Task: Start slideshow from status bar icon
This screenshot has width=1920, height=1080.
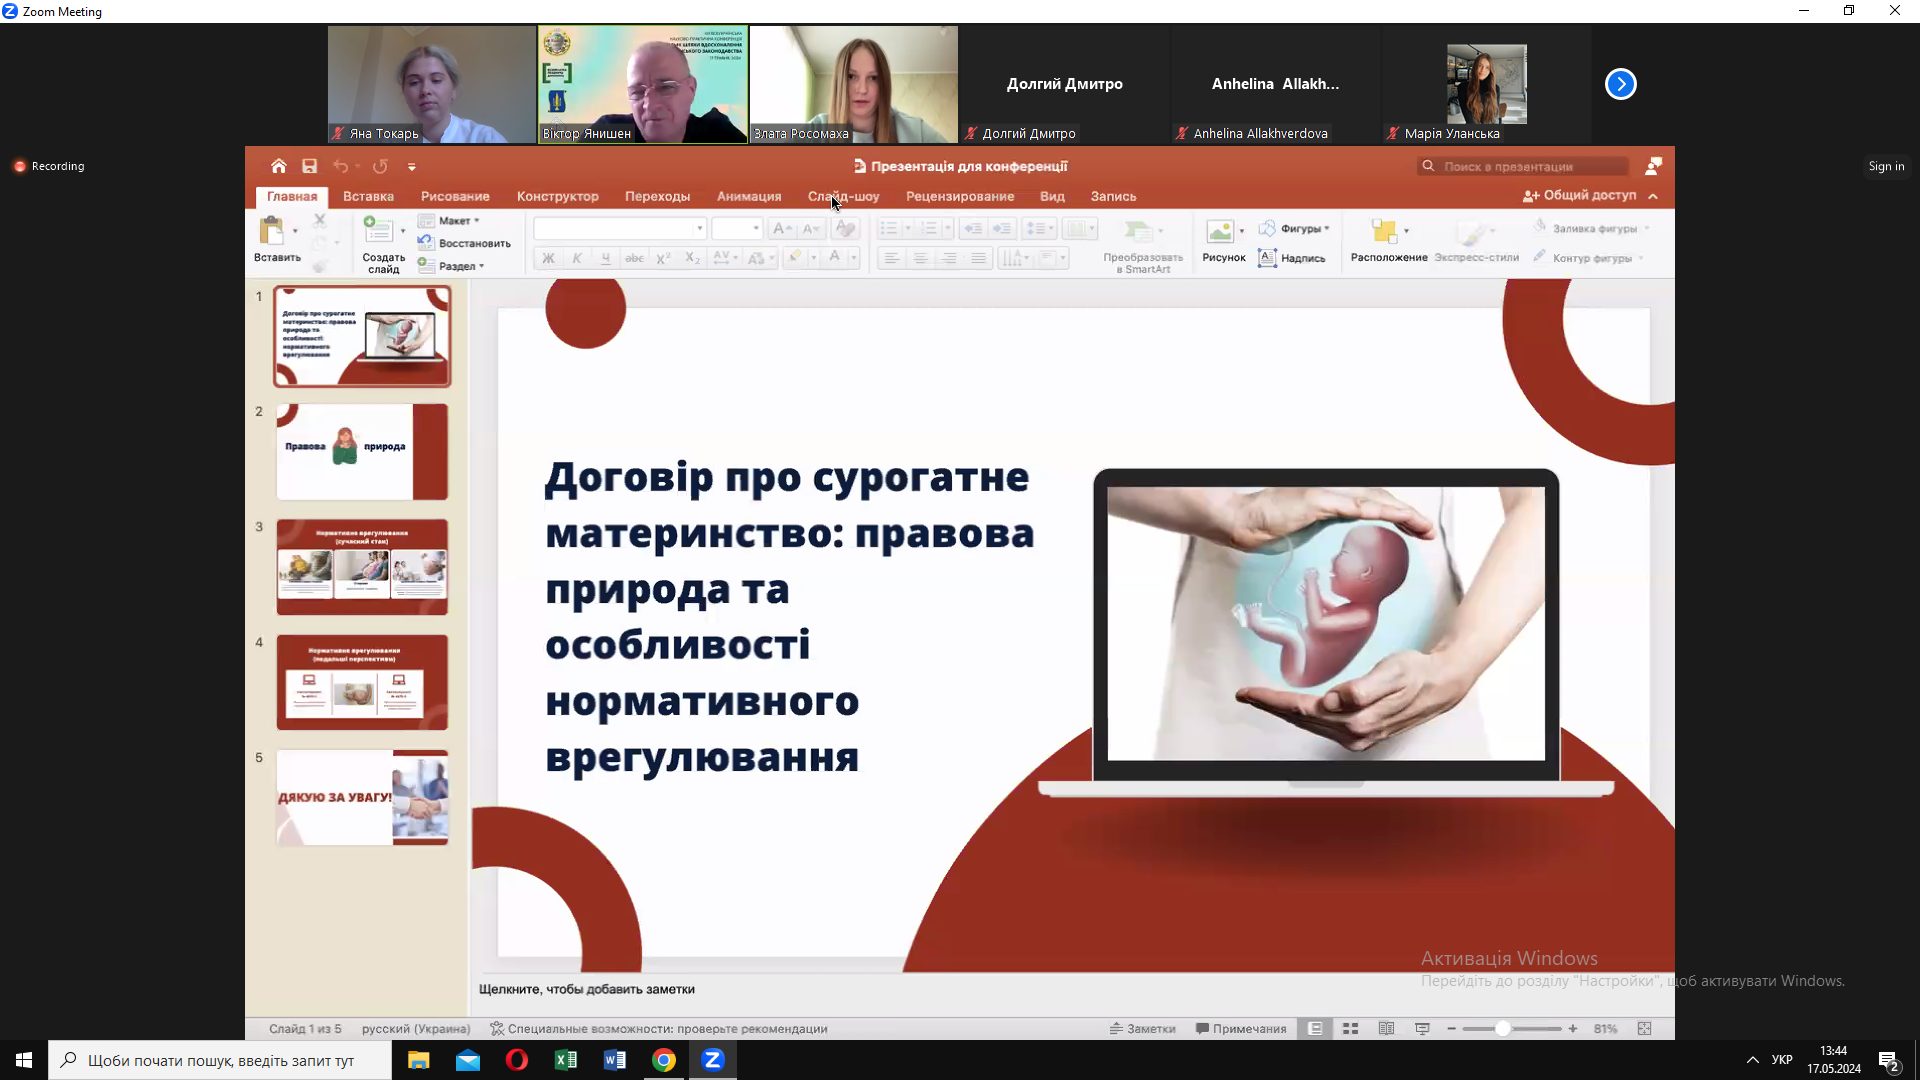Action: (x=1422, y=1029)
